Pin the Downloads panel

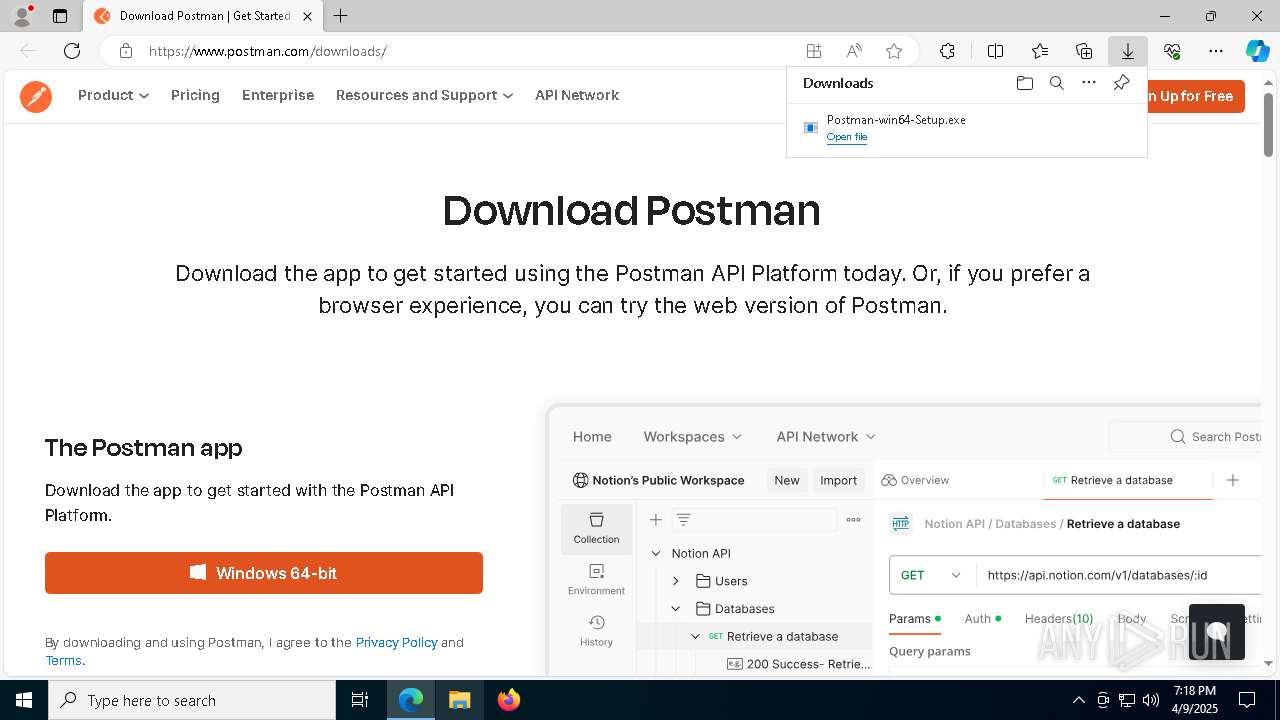pyautogui.click(x=1121, y=83)
